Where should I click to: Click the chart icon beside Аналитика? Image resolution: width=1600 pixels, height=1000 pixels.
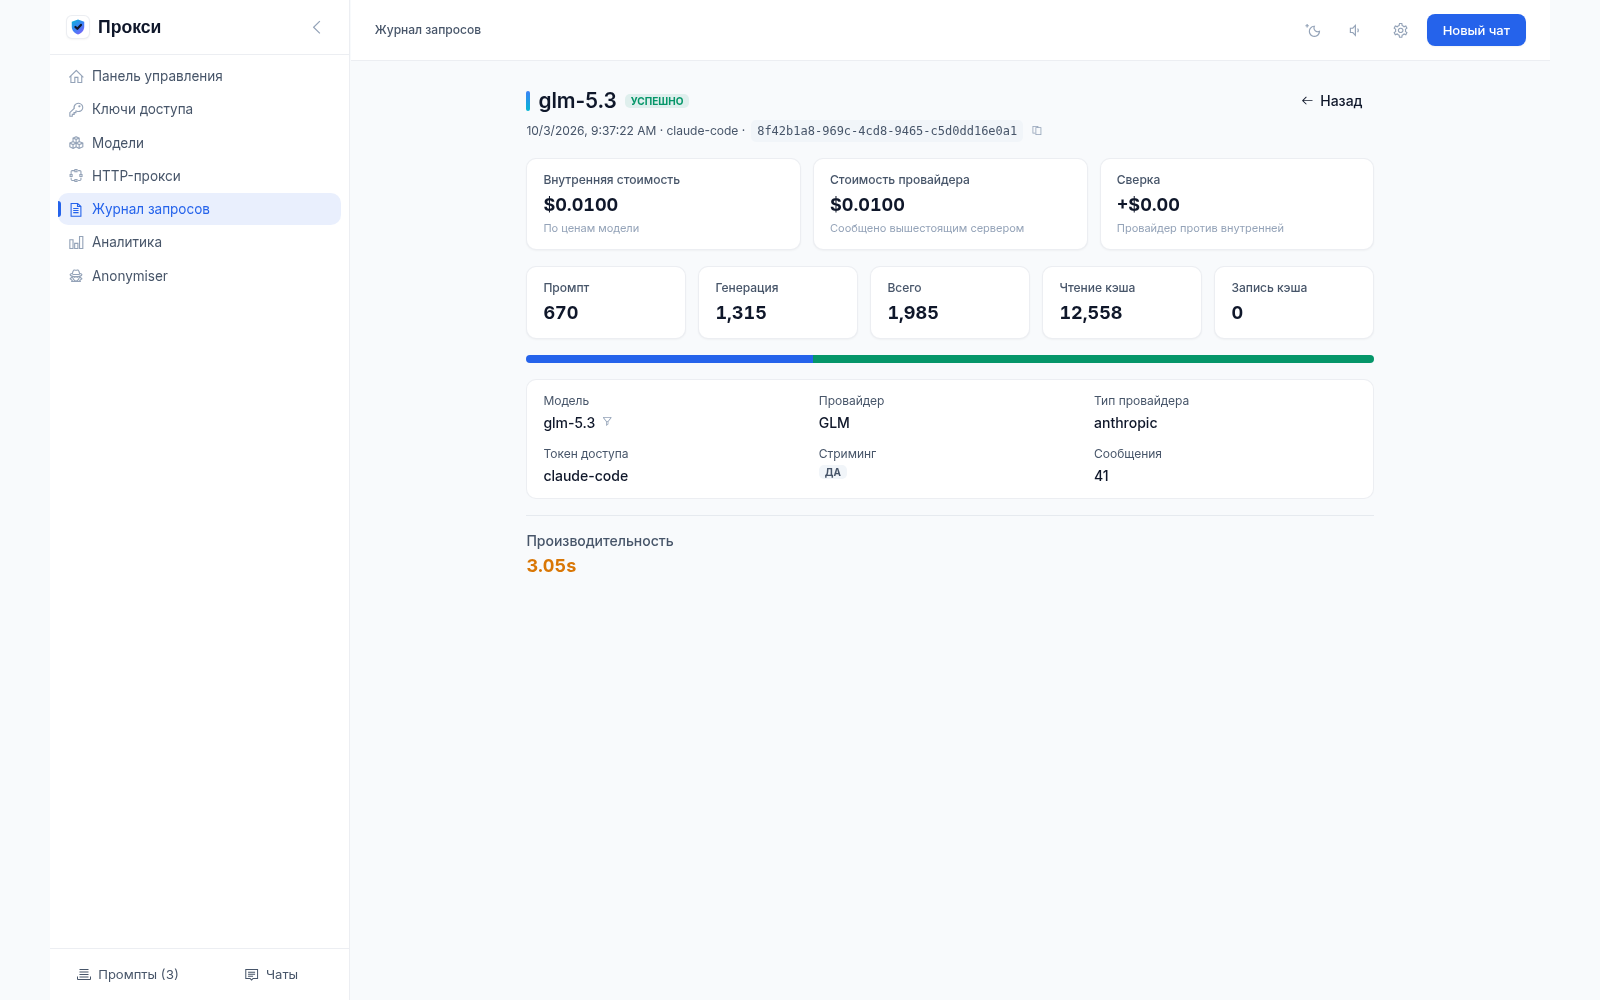point(76,242)
